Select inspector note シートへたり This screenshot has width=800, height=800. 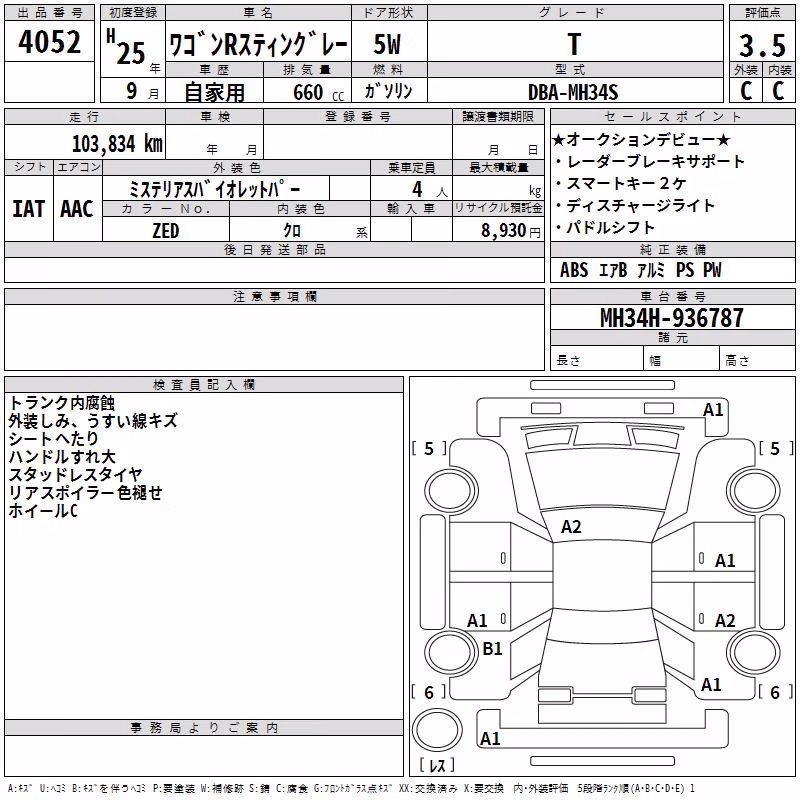pyautogui.click(x=54, y=439)
